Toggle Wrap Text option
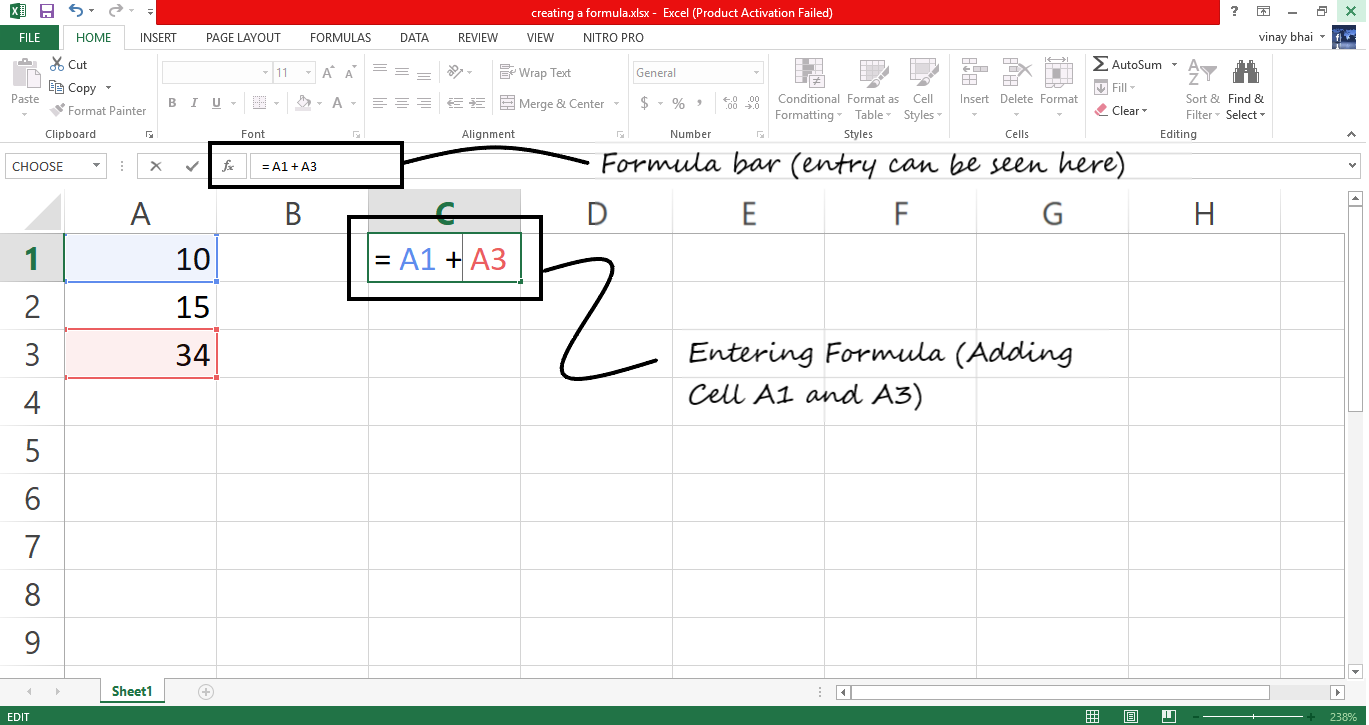Screen dimensions: 1369x725 pyautogui.click(x=536, y=73)
